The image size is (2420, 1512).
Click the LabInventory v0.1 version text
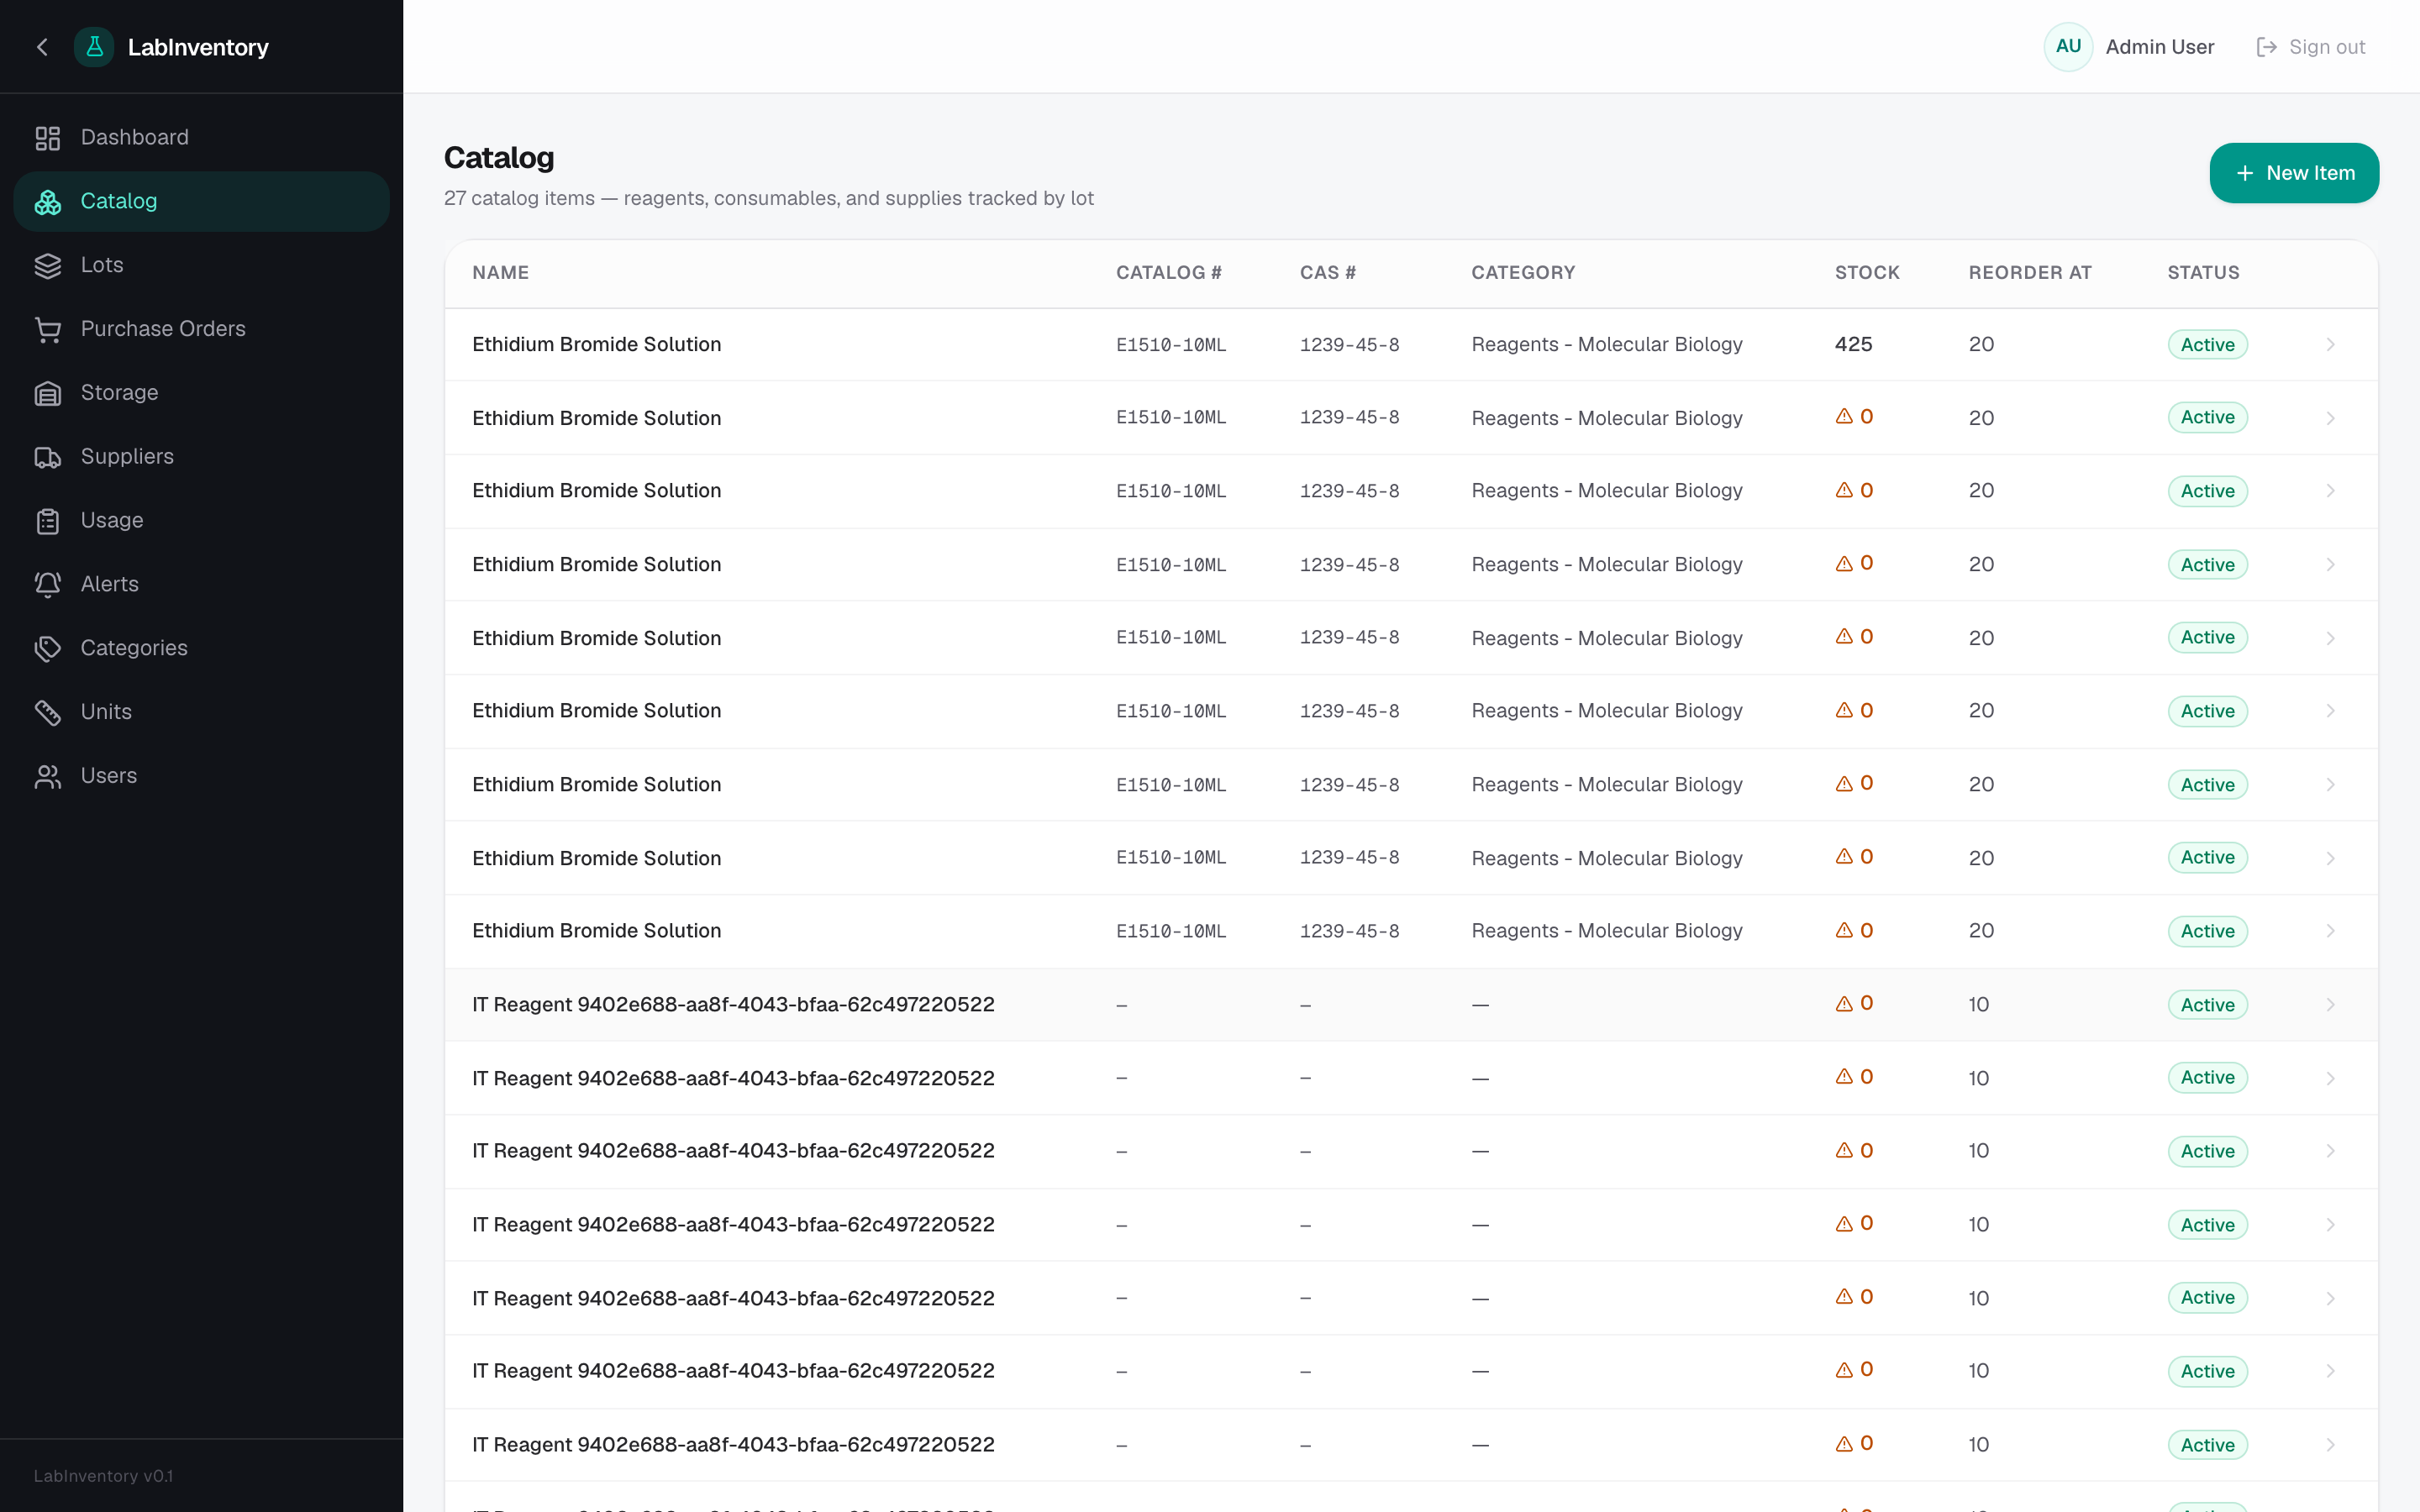[103, 1476]
